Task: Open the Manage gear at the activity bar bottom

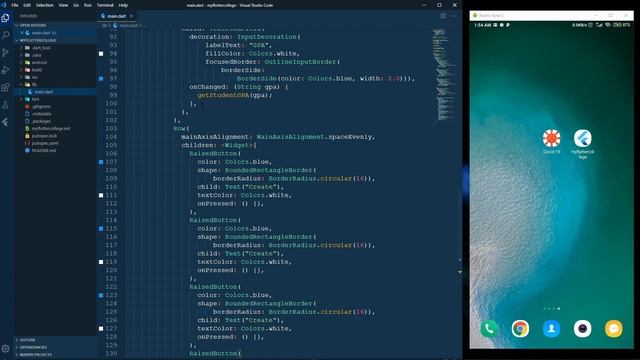Action: tap(6, 349)
